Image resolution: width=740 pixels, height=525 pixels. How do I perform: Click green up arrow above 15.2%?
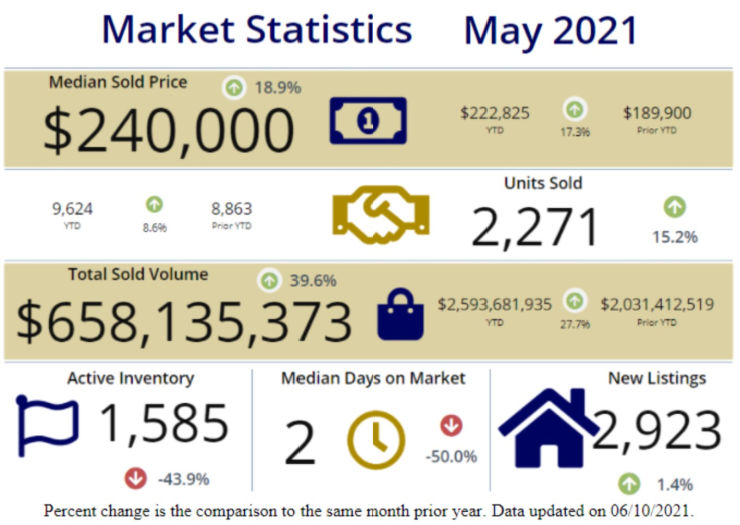pos(675,208)
